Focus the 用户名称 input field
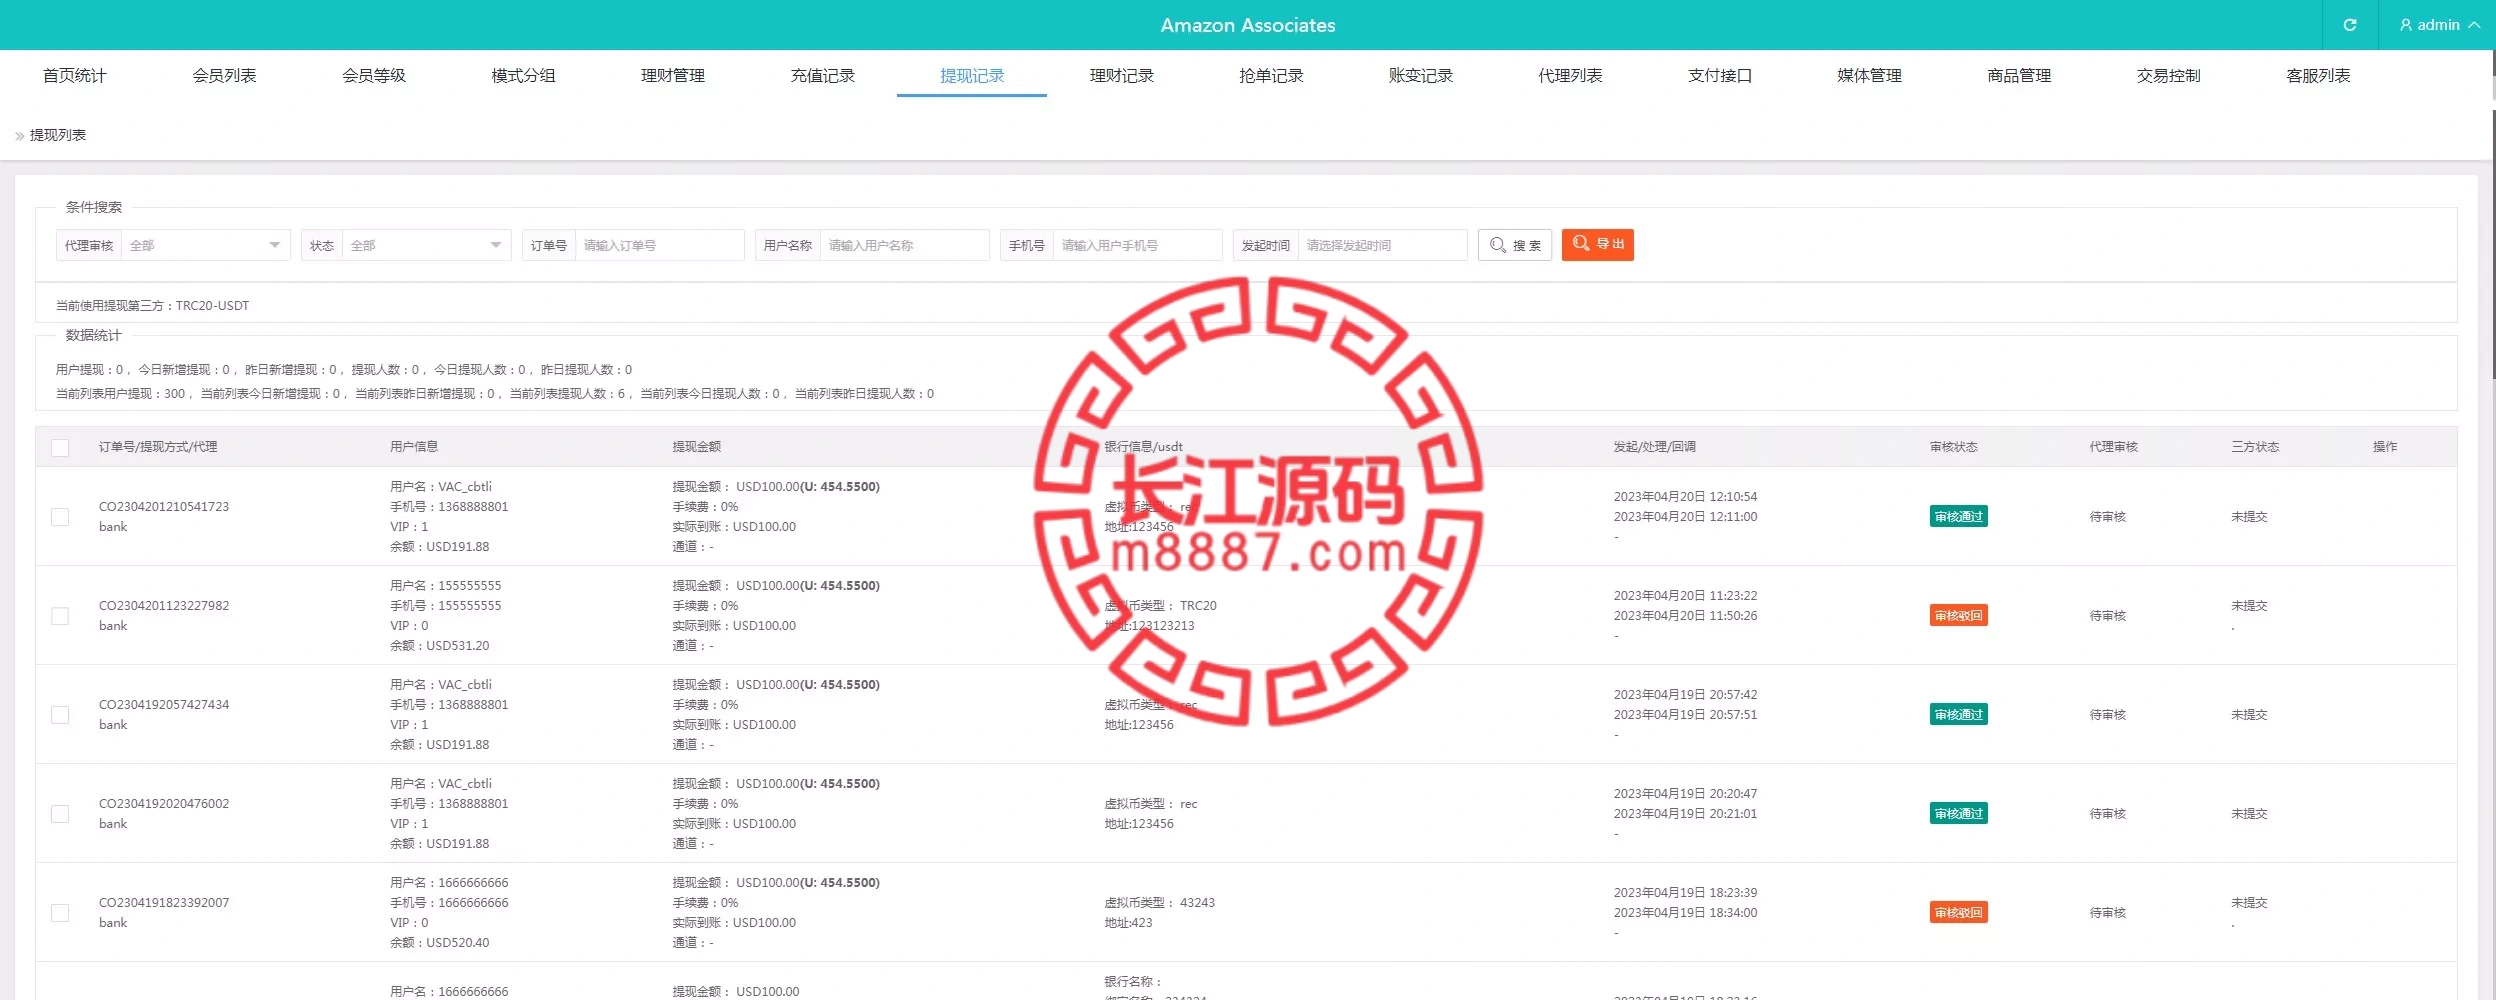 coord(904,245)
